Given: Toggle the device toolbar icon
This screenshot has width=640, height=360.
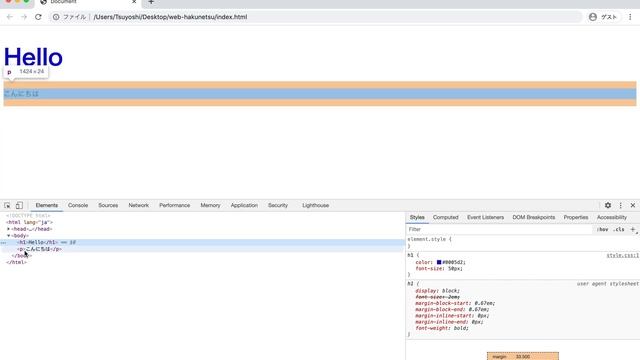Looking at the screenshot, I should pyautogui.click(x=19, y=205).
